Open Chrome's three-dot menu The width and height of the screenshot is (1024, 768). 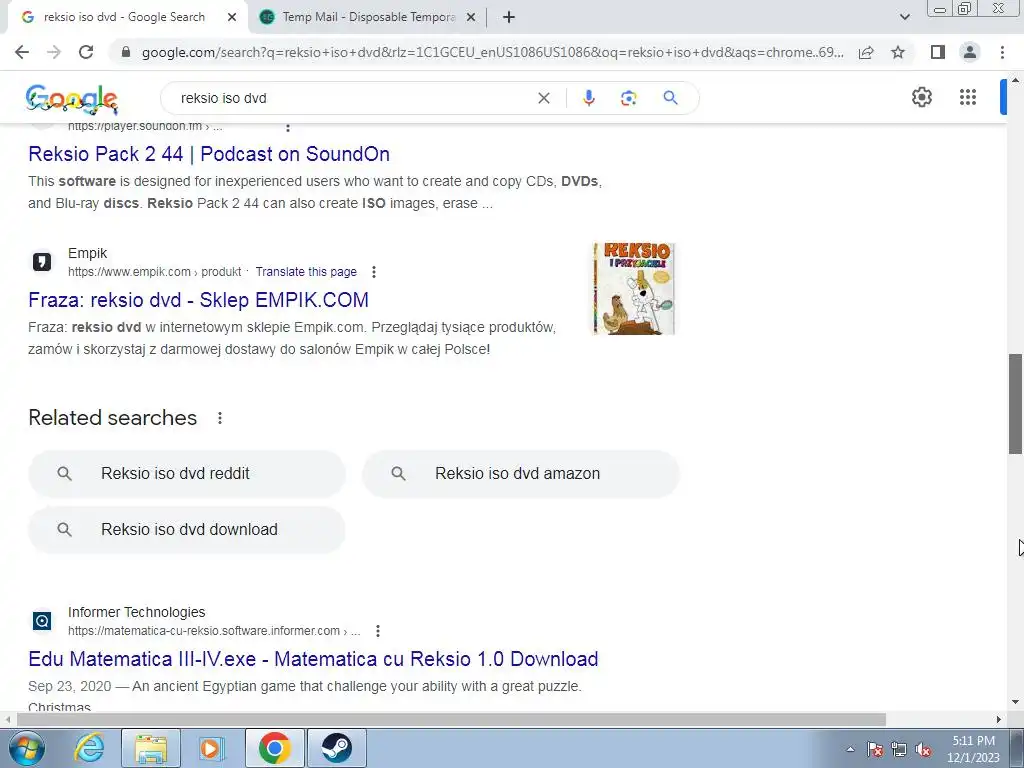1002,52
